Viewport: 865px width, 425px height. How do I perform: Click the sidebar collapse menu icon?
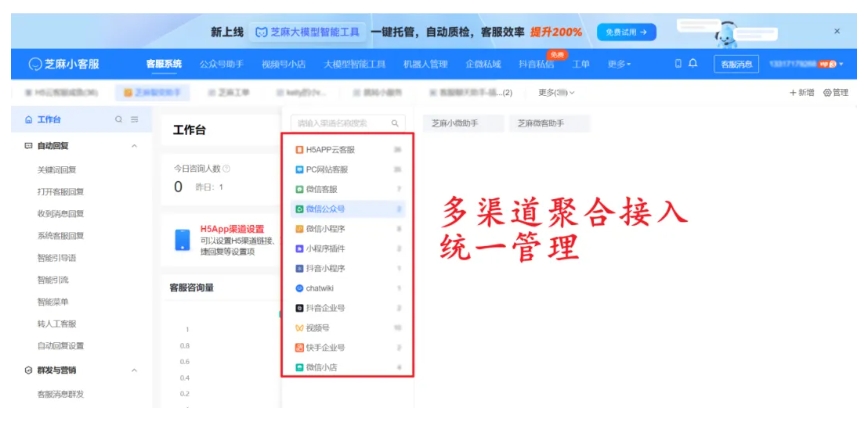[135, 120]
